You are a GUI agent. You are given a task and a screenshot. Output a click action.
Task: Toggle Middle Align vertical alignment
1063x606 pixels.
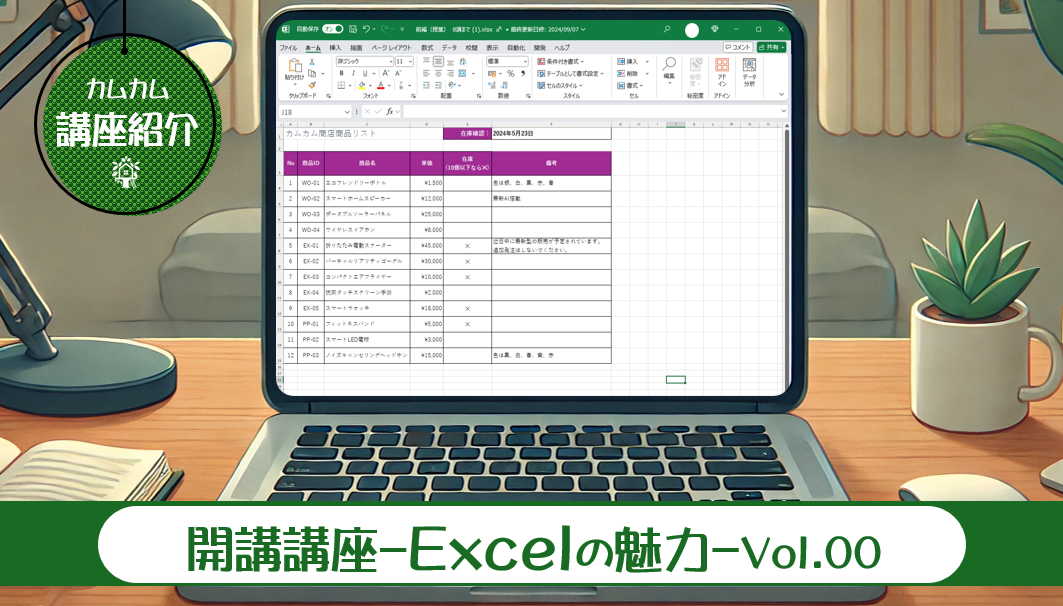coord(438,62)
